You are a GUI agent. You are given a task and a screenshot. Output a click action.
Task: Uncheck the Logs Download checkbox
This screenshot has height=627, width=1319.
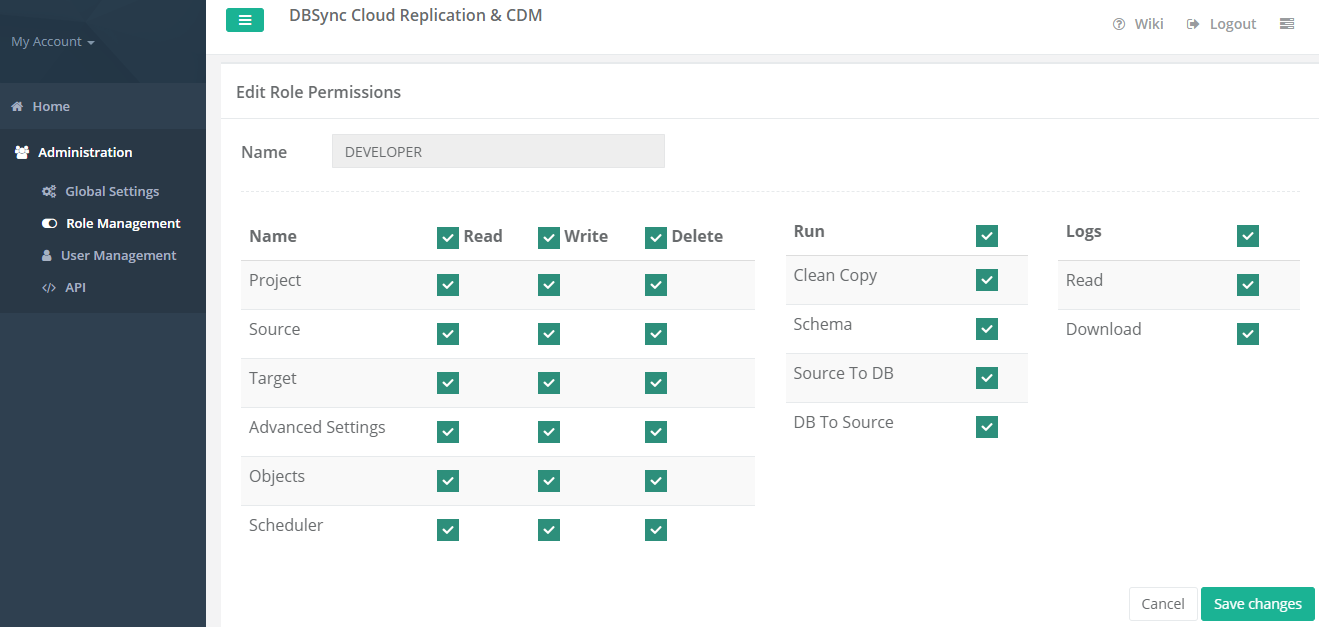[1248, 334]
